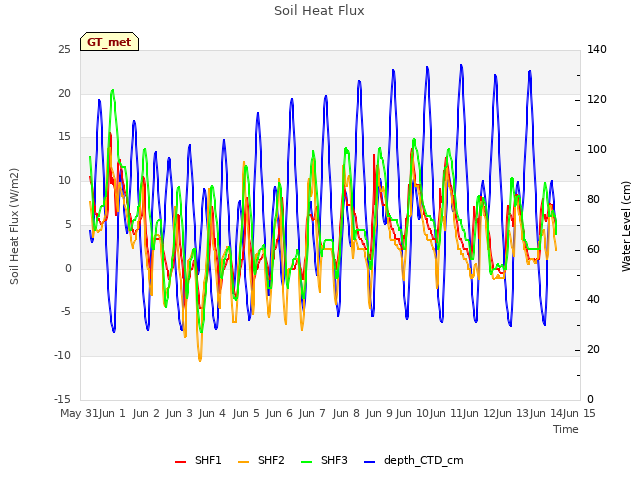Click the Water Level (cm) axis label
640x480 pixels.
[626, 226]
